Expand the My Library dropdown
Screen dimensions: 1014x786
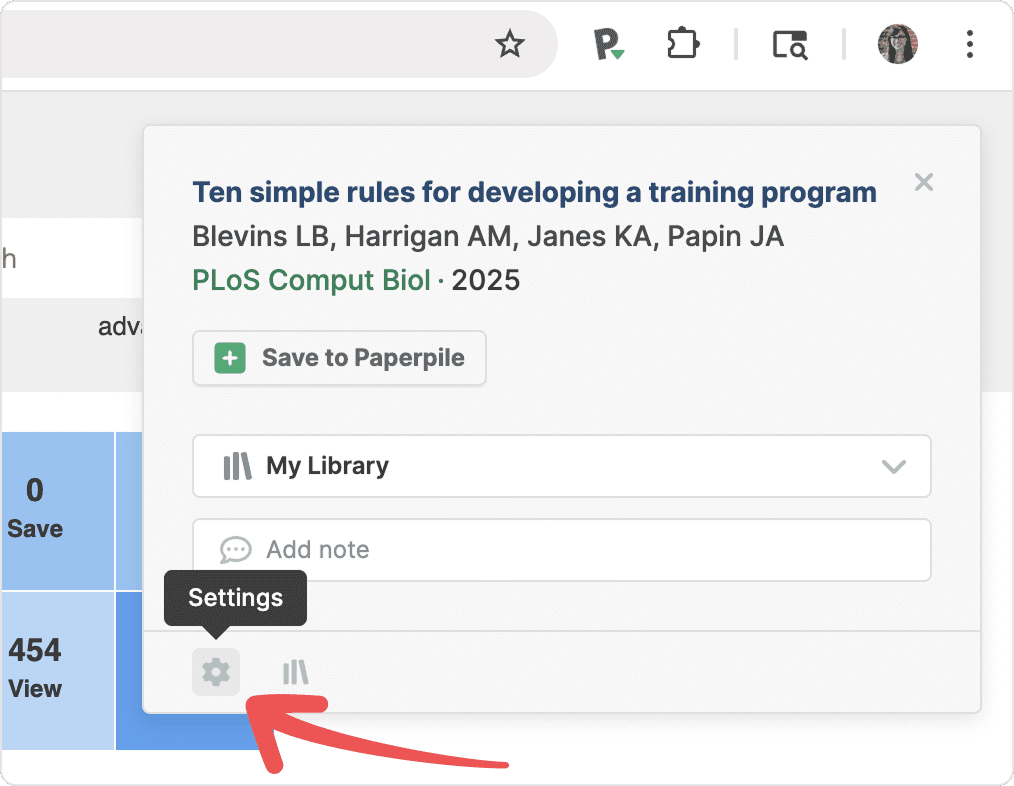561,466
